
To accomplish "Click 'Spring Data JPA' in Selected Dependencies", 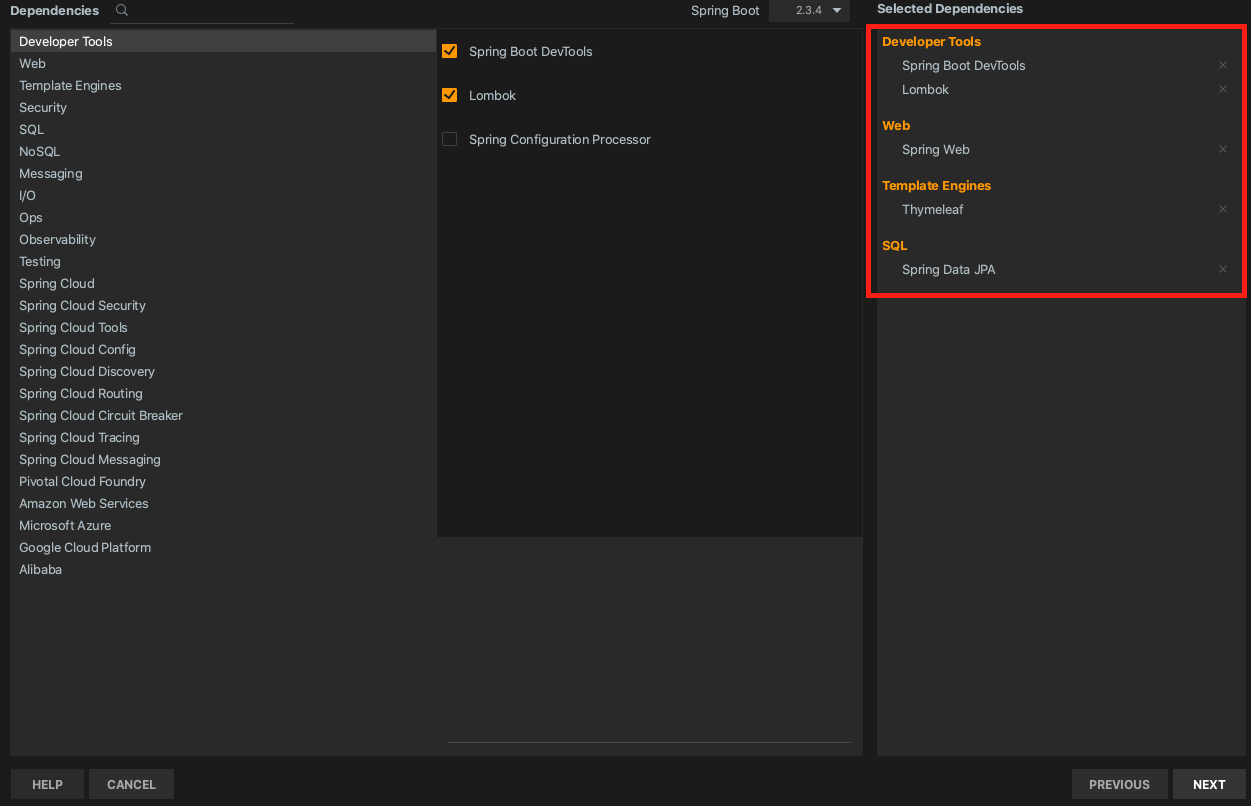I will coord(948,269).
